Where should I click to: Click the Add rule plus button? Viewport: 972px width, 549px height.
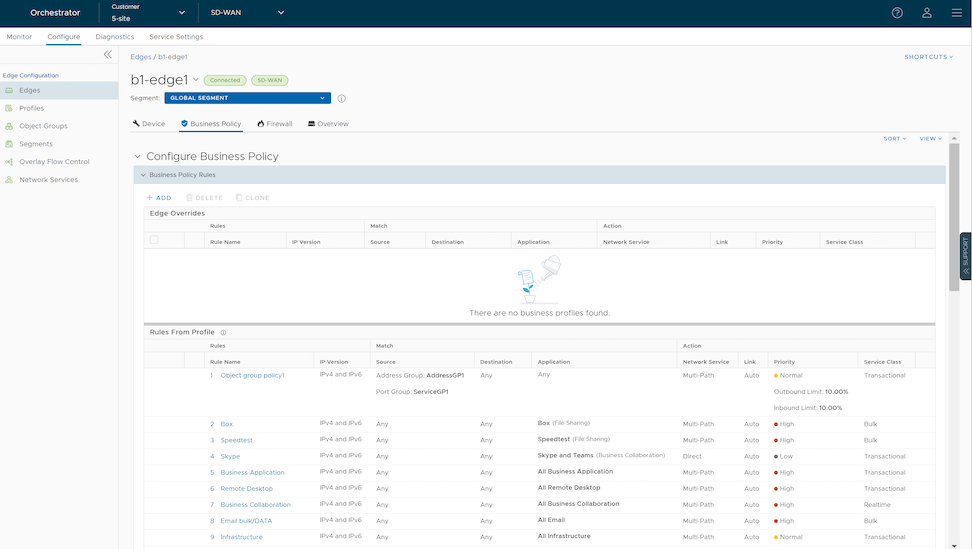[159, 198]
